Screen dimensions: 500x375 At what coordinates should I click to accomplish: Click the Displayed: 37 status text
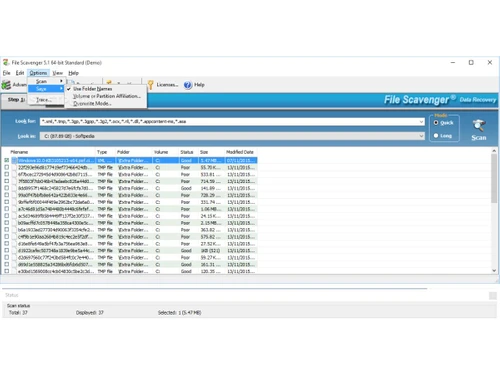click(90, 313)
